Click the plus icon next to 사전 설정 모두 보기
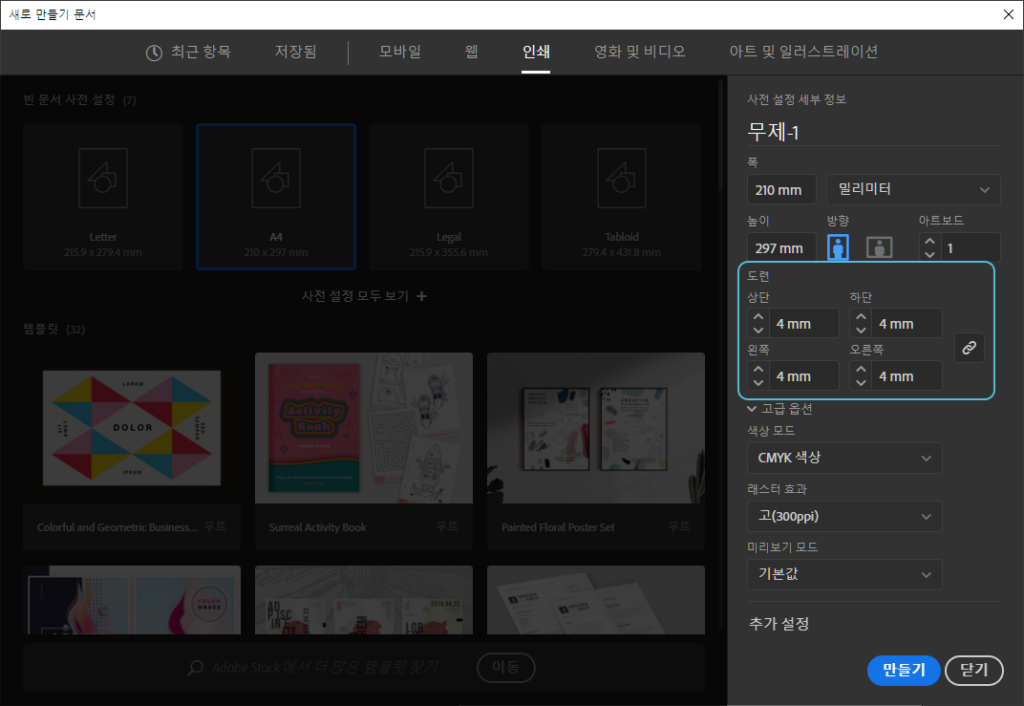 tap(422, 297)
